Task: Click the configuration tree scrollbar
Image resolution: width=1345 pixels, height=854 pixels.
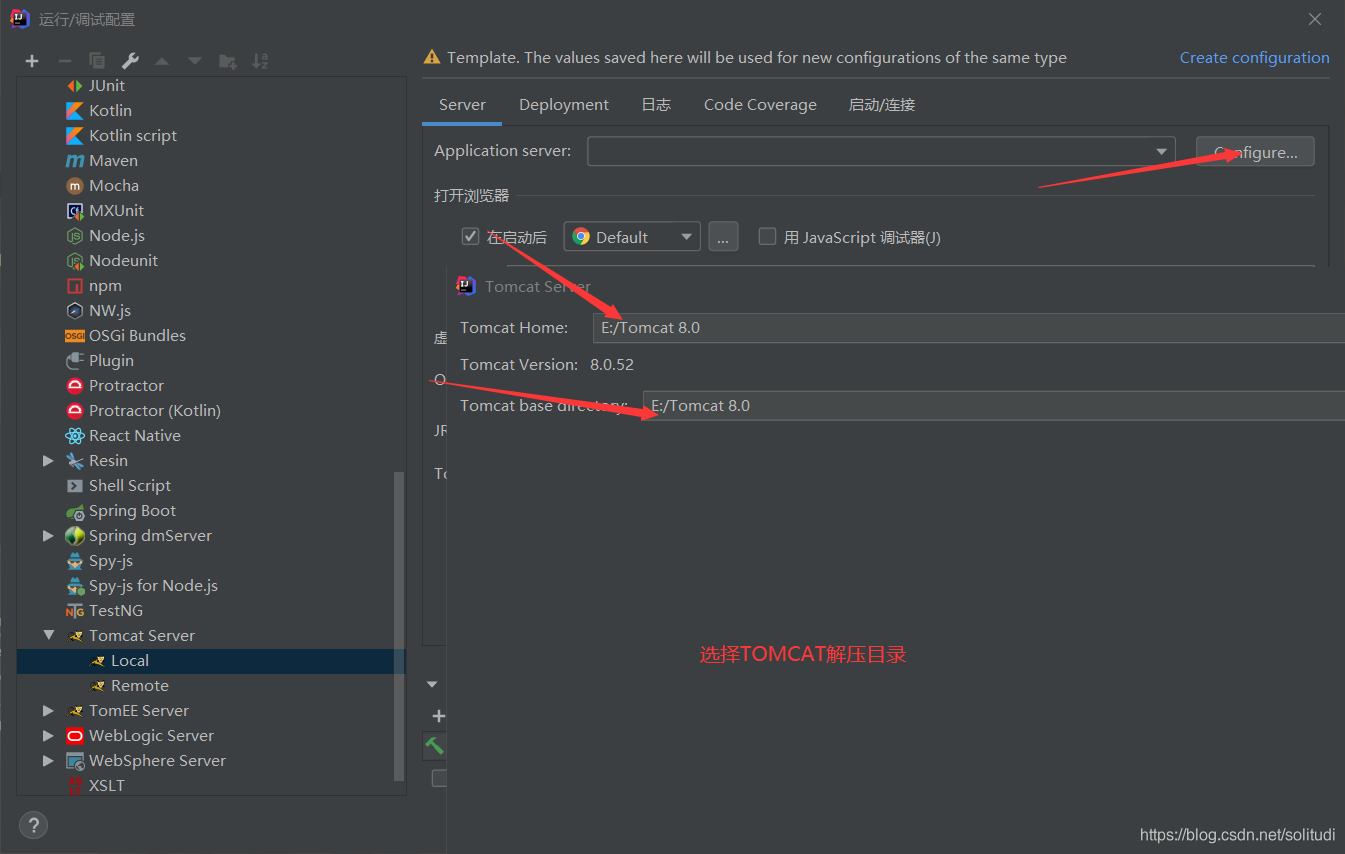Action: coord(399,626)
